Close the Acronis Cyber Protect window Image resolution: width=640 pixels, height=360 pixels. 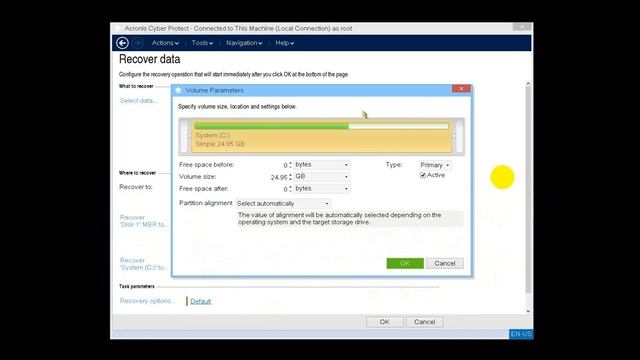tap(522, 27)
